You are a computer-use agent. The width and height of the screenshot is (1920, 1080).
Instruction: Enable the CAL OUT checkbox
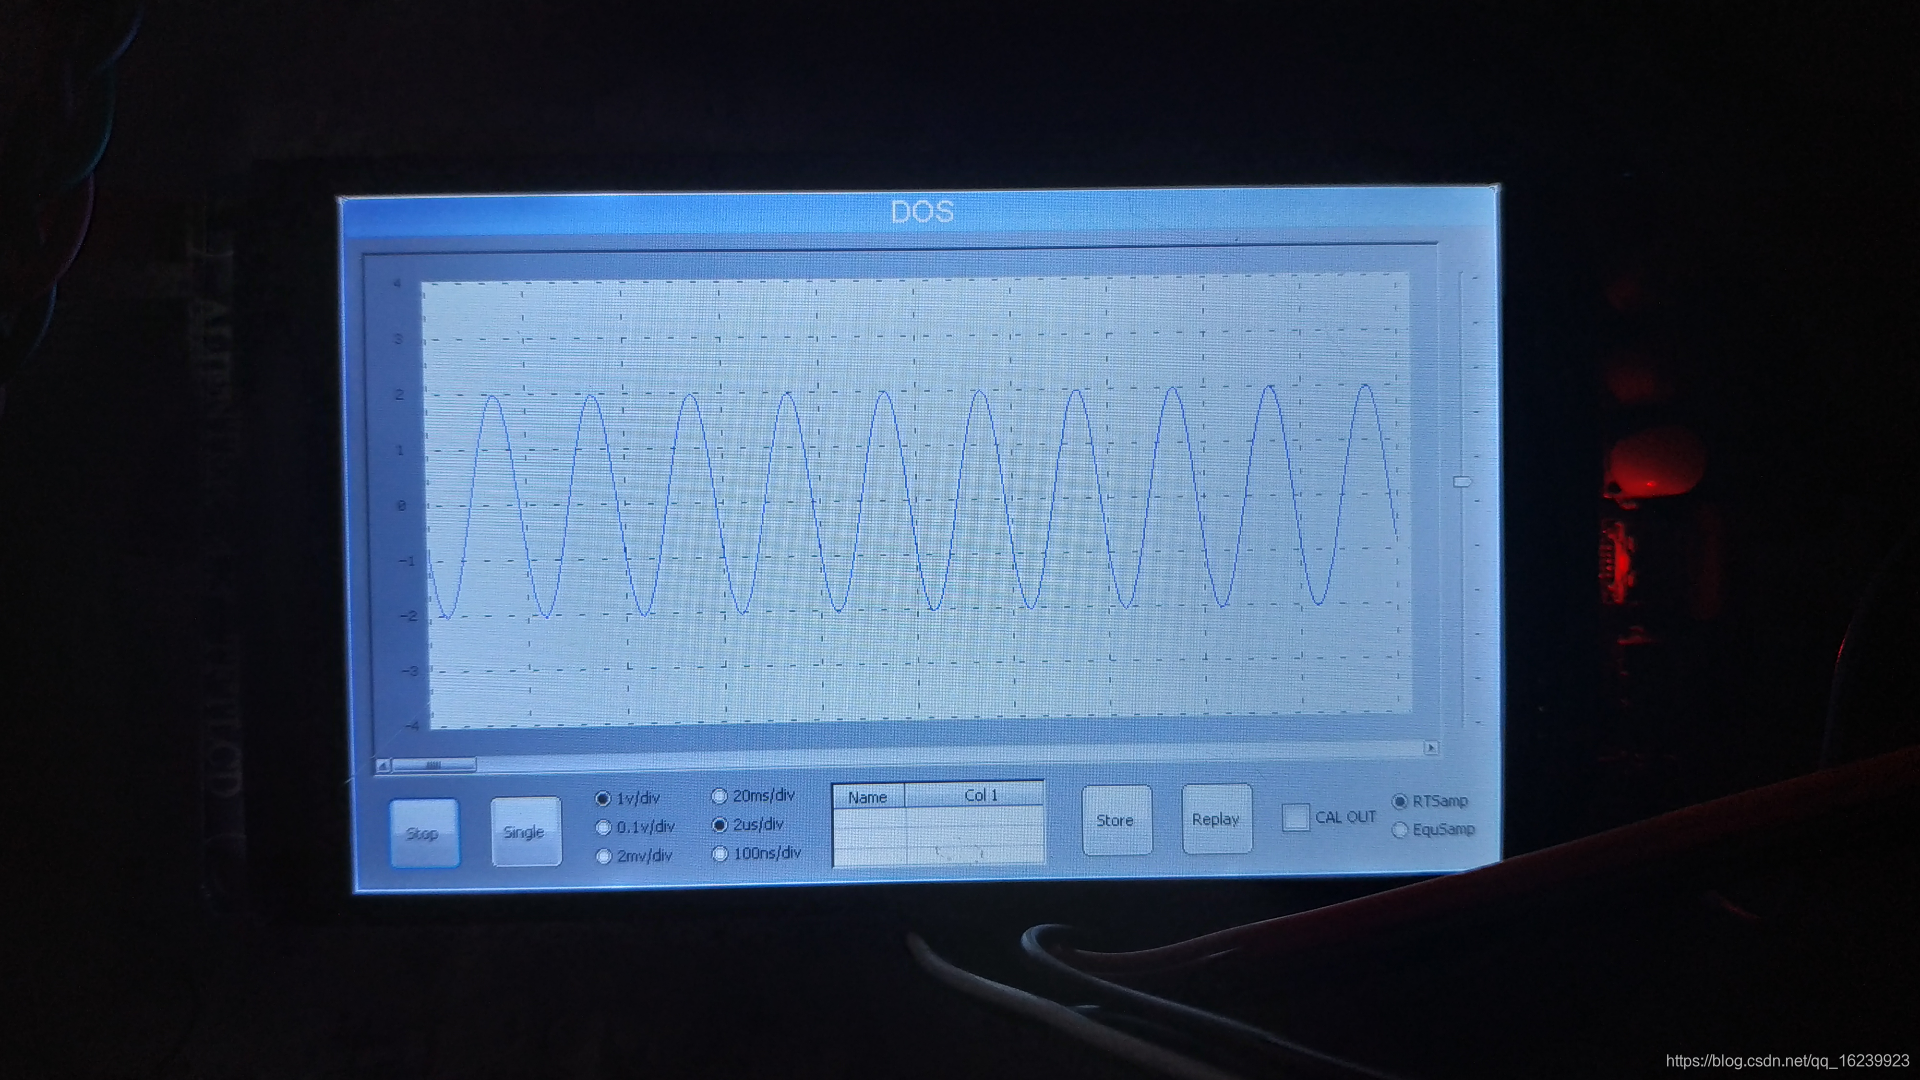click(1296, 817)
